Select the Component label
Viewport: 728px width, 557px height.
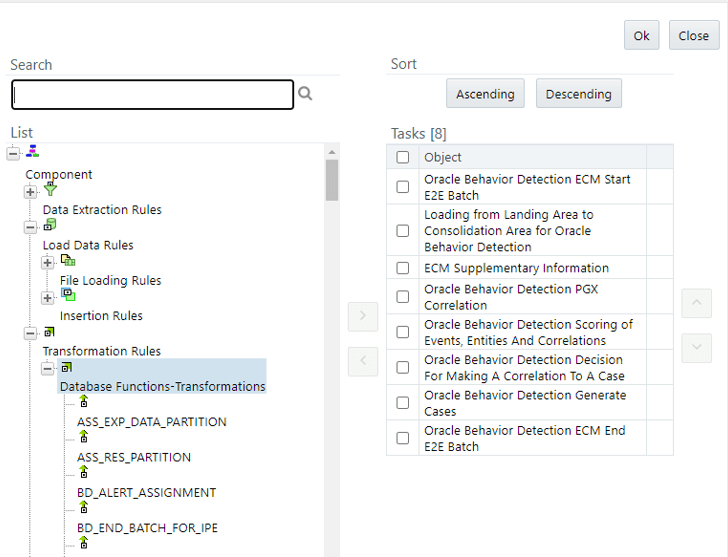pyautogui.click(x=58, y=175)
